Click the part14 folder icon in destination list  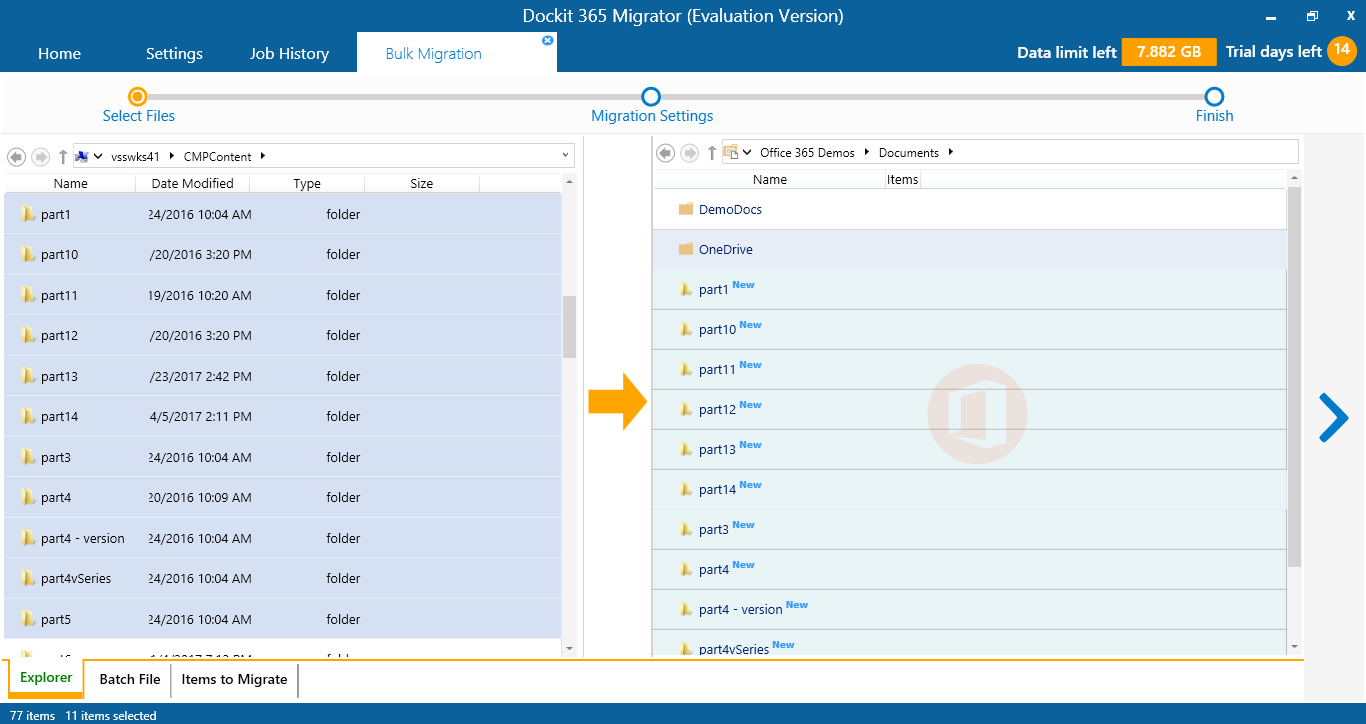pos(686,489)
